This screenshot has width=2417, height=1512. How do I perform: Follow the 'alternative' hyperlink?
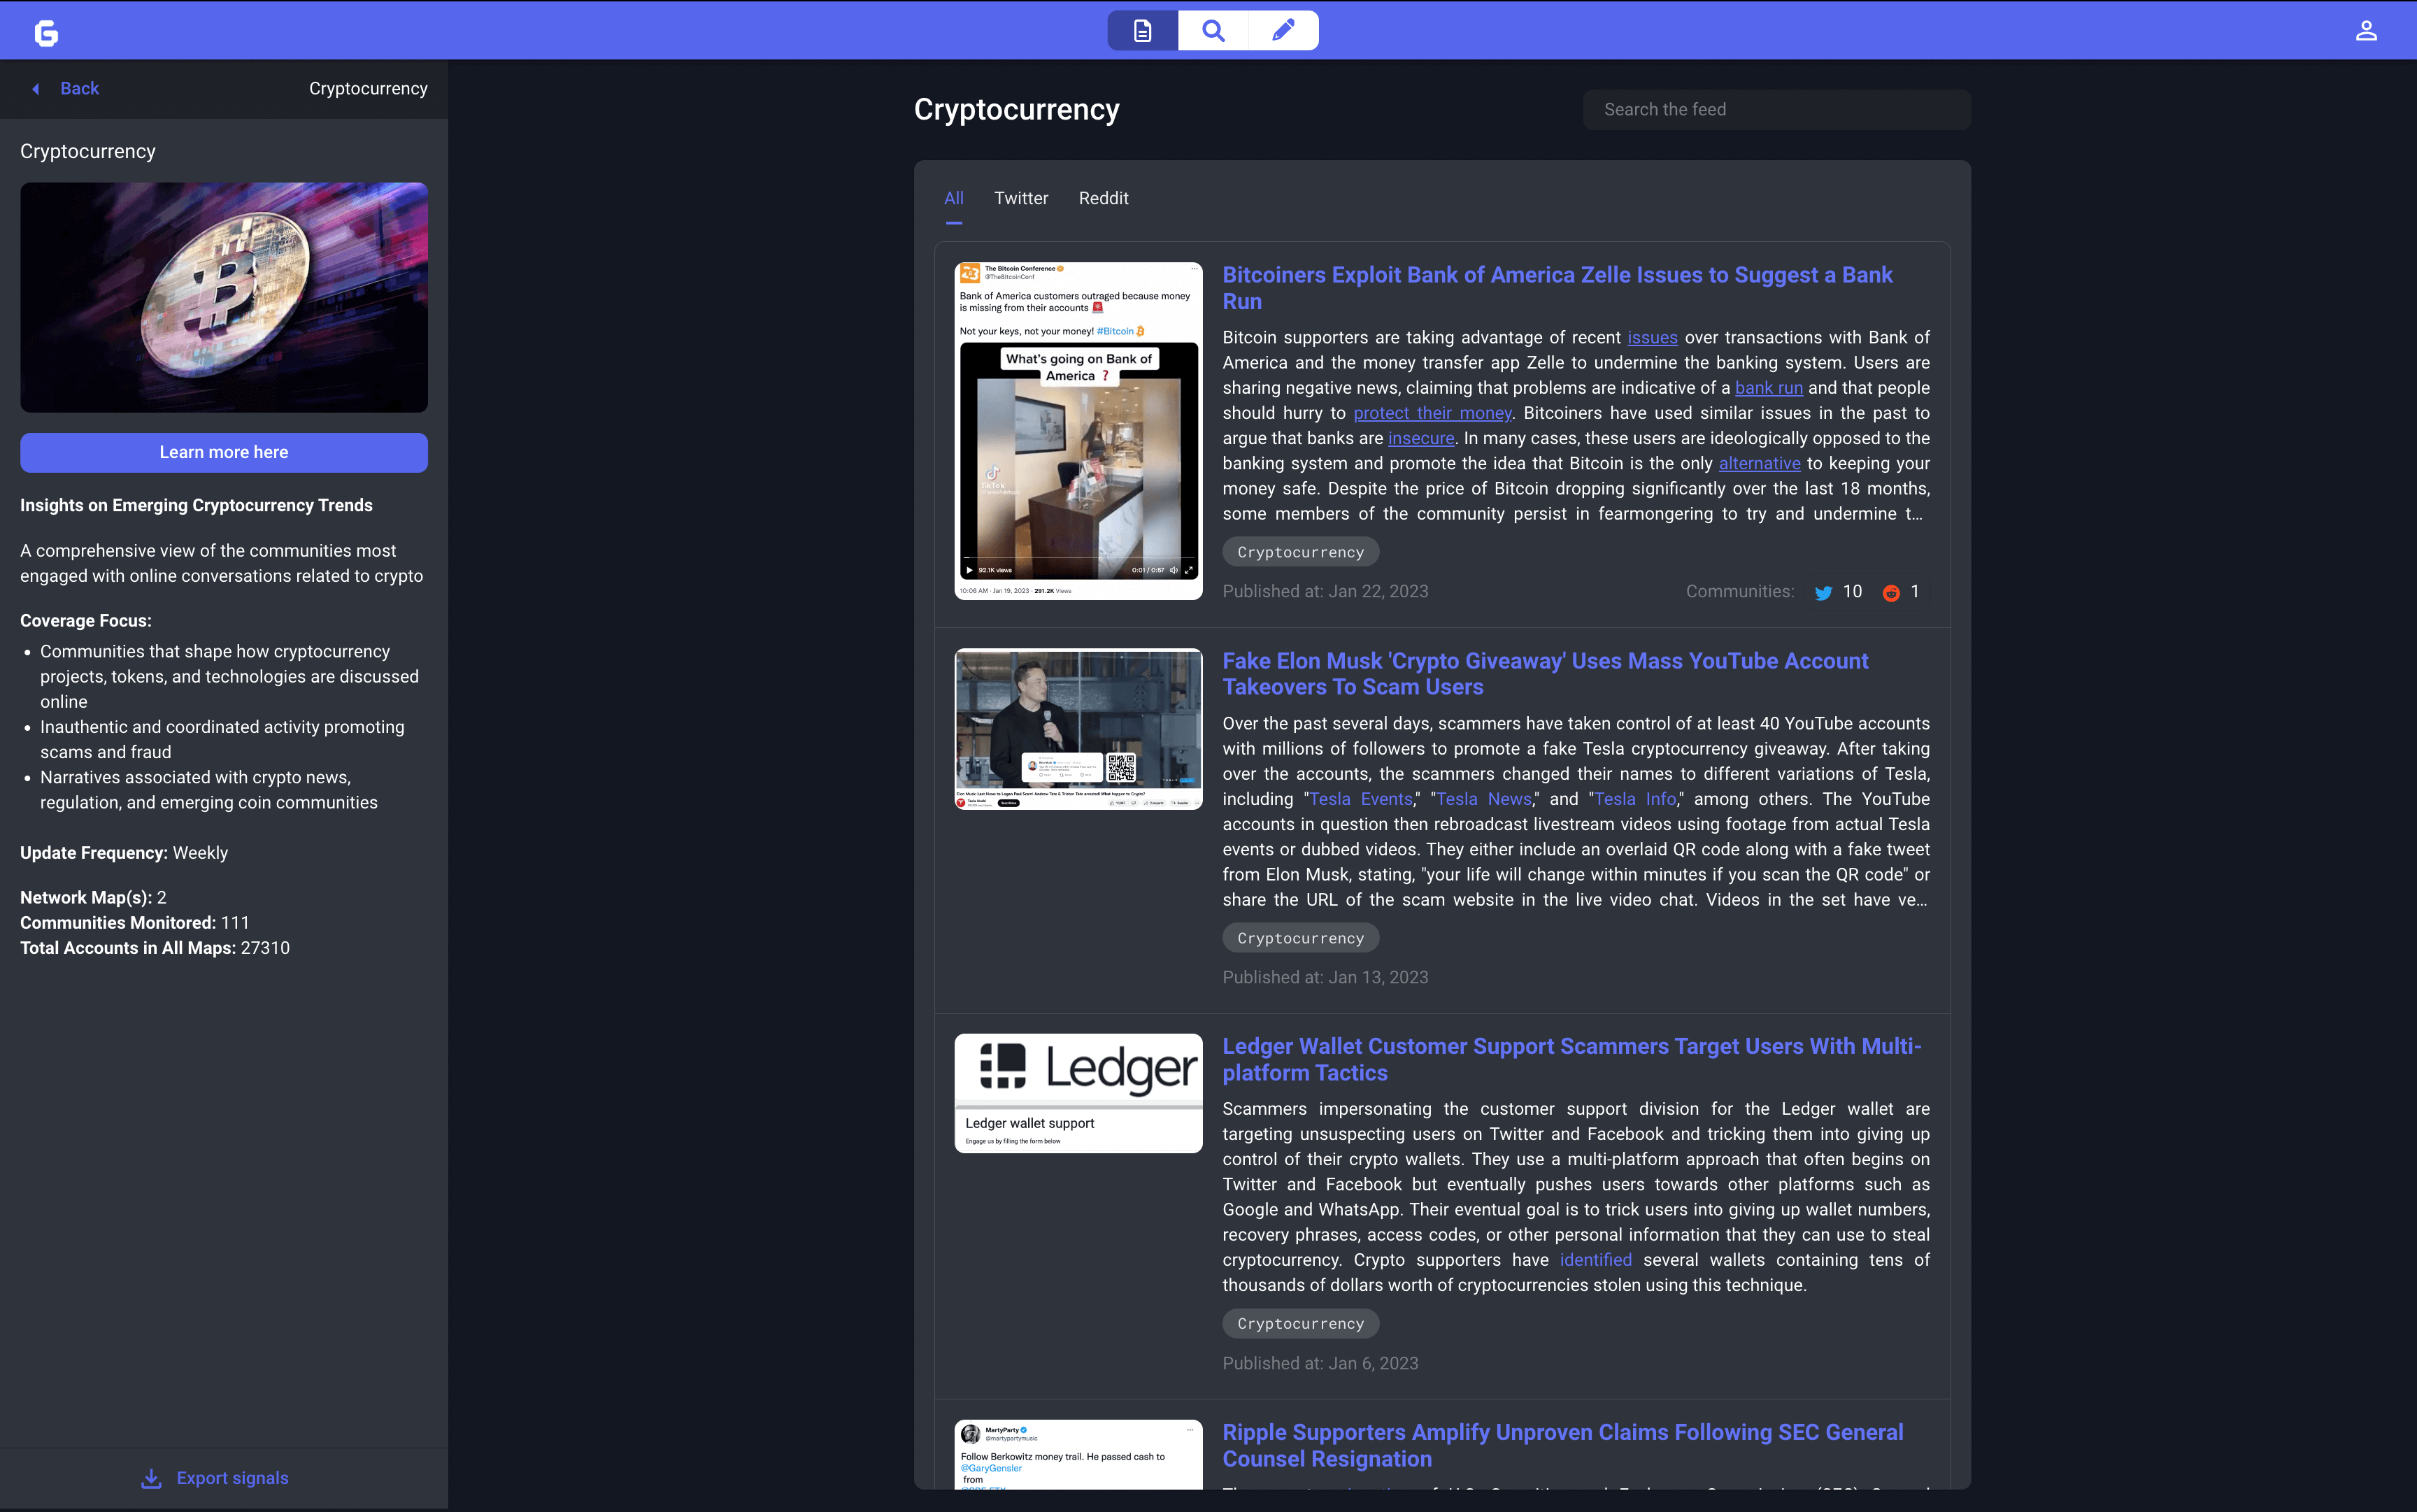pyautogui.click(x=1759, y=463)
